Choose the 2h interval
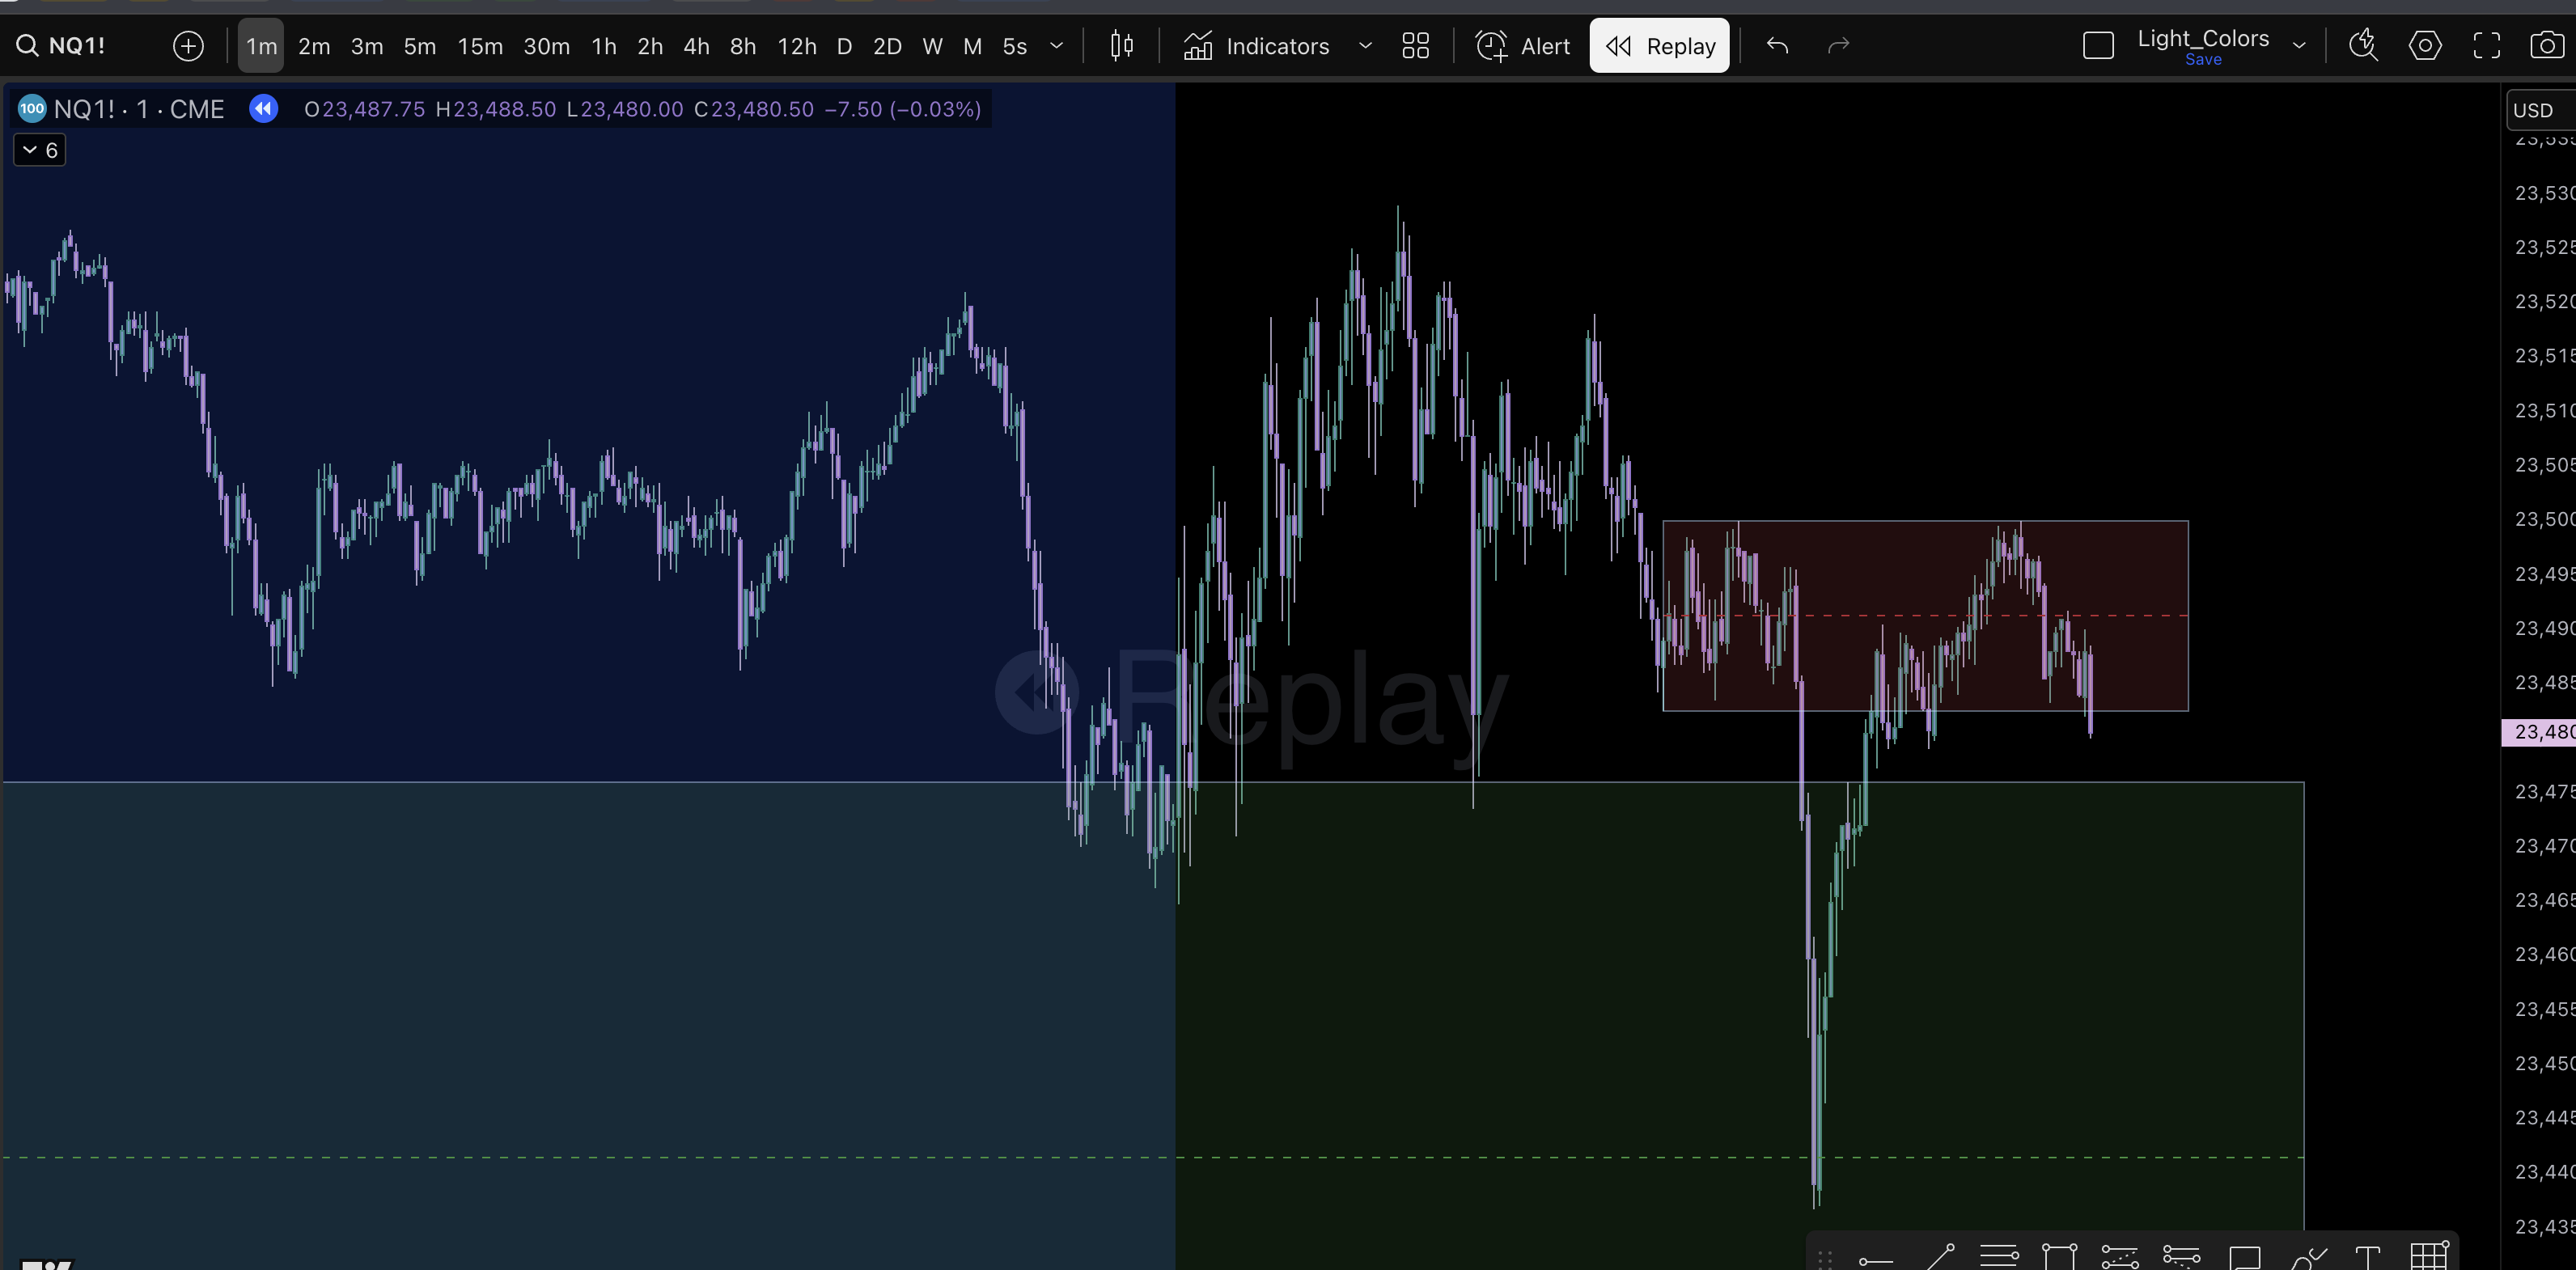2576x1270 pixels. 650,46
